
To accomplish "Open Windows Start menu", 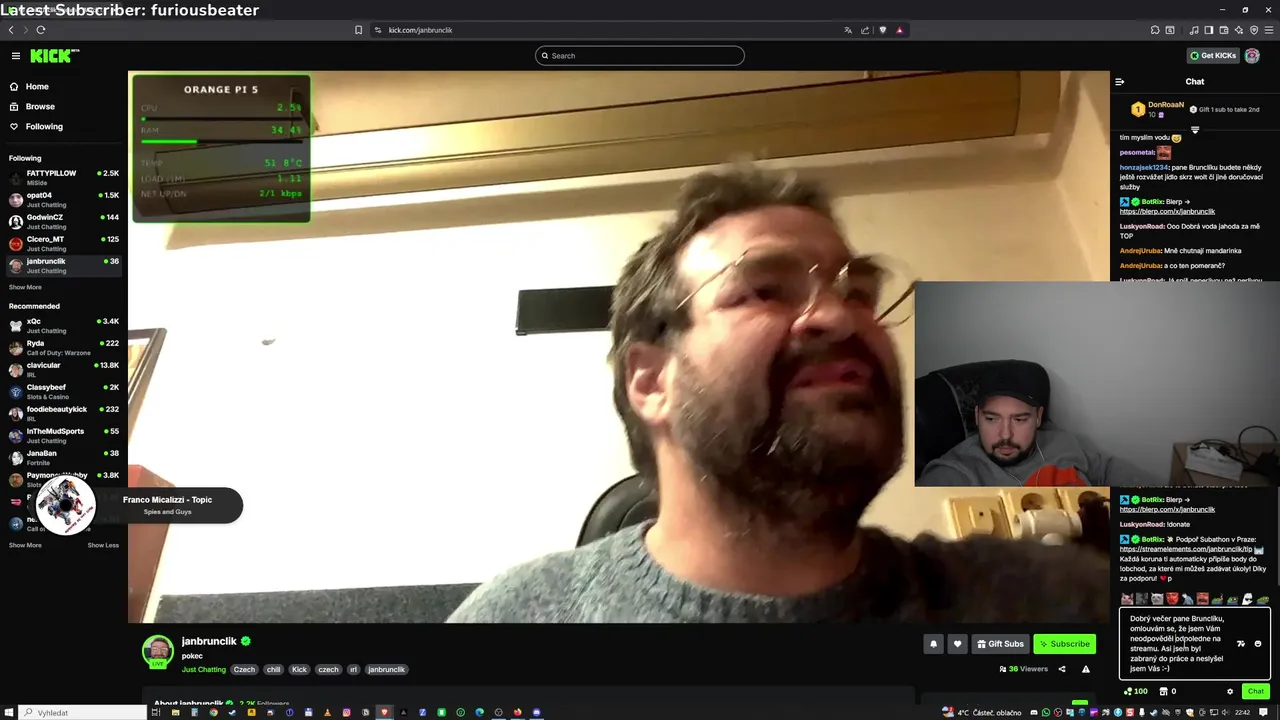I will point(10,712).
